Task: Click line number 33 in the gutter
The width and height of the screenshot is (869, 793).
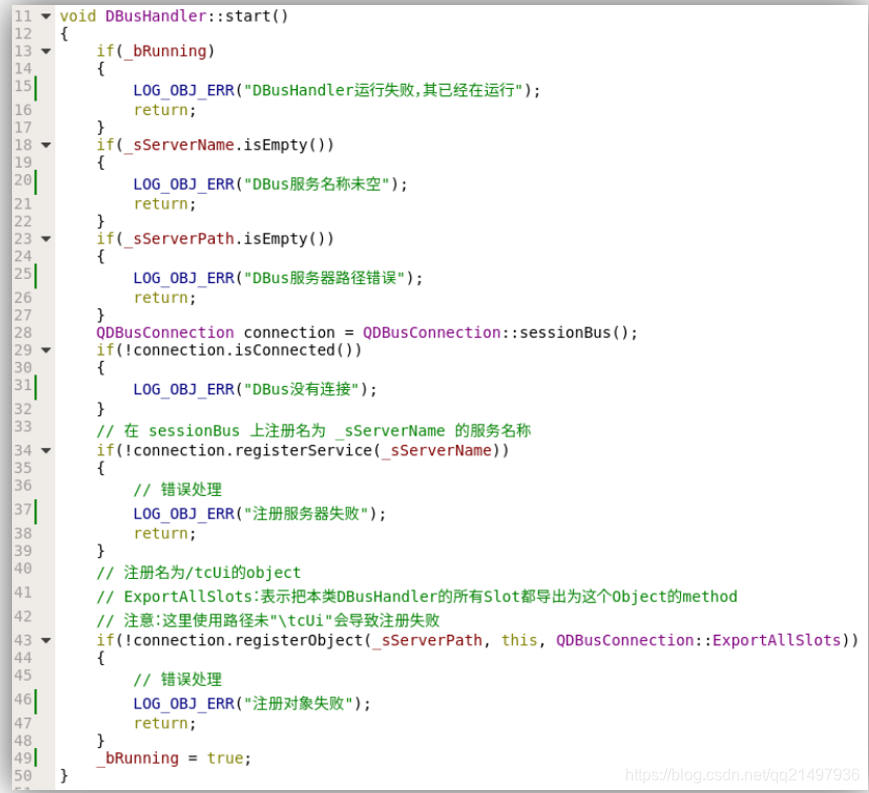Action: tap(23, 427)
